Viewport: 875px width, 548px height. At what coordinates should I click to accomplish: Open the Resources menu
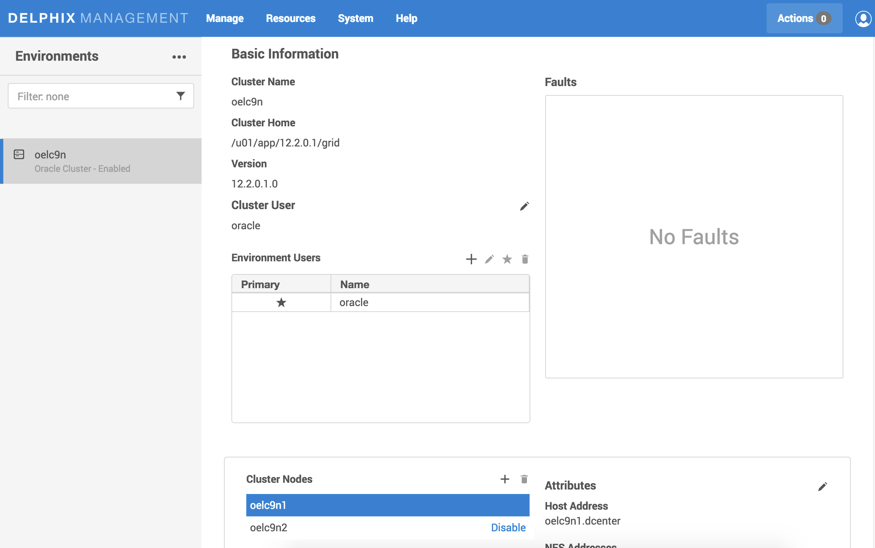coord(290,18)
